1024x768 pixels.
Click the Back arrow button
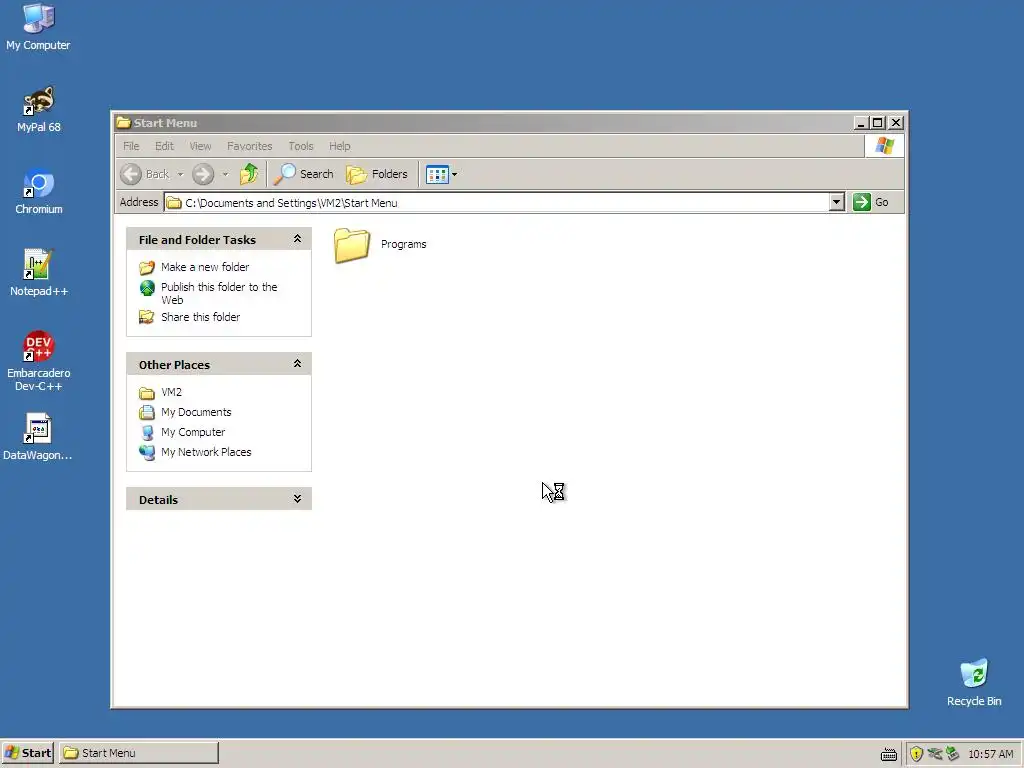131,174
